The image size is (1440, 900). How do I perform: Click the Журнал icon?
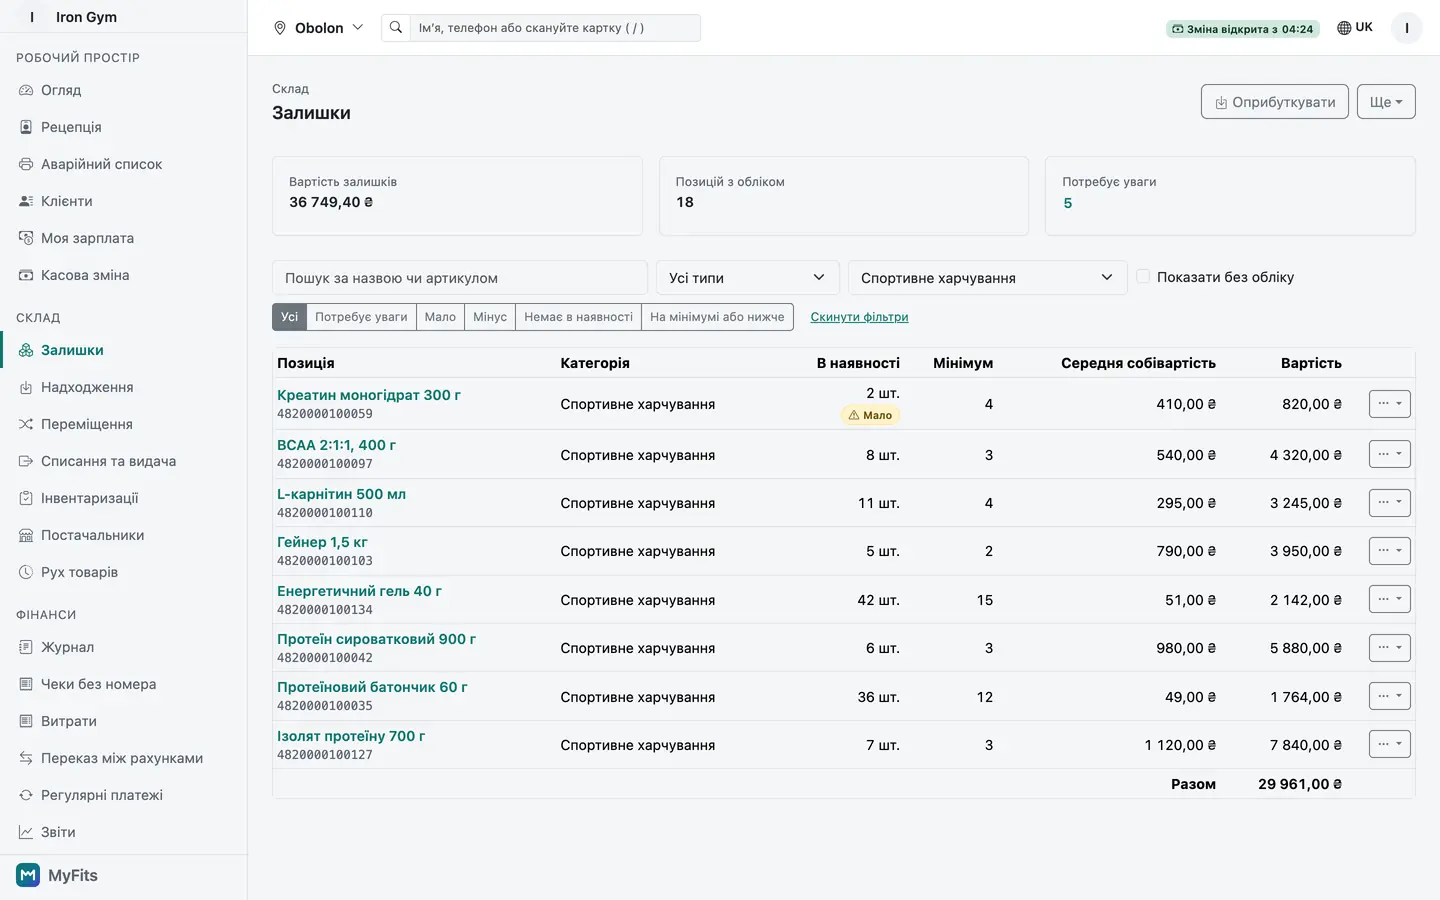(x=26, y=647)
